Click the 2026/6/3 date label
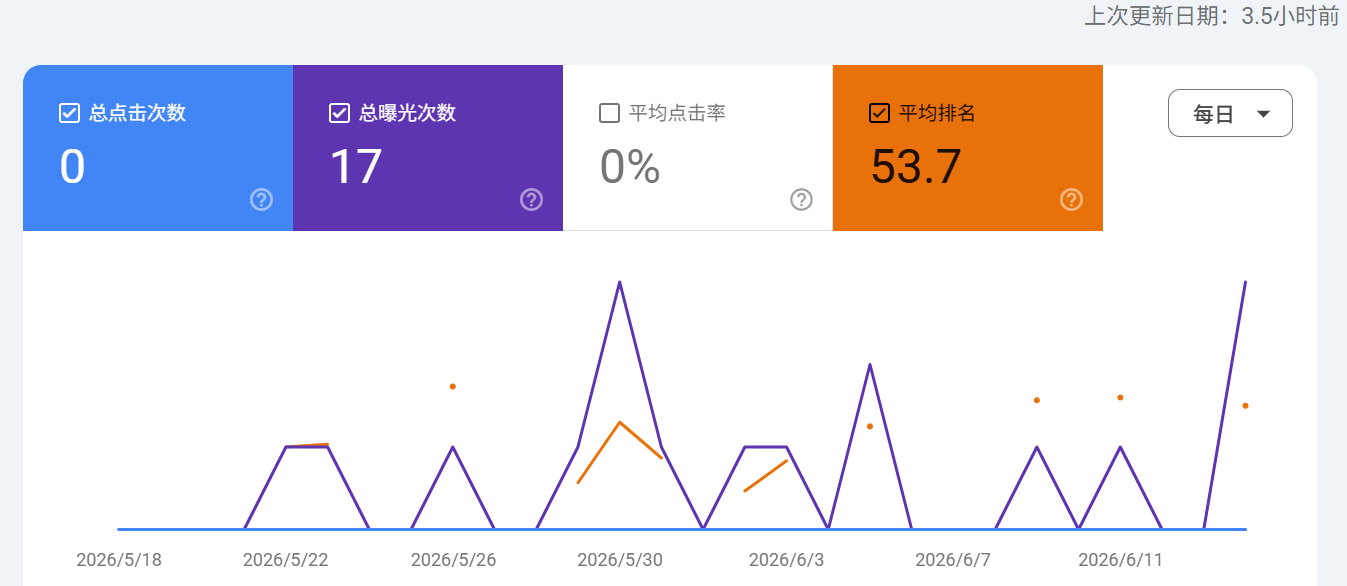Screen dimensions: 1347x586 (x=786, y=559)
